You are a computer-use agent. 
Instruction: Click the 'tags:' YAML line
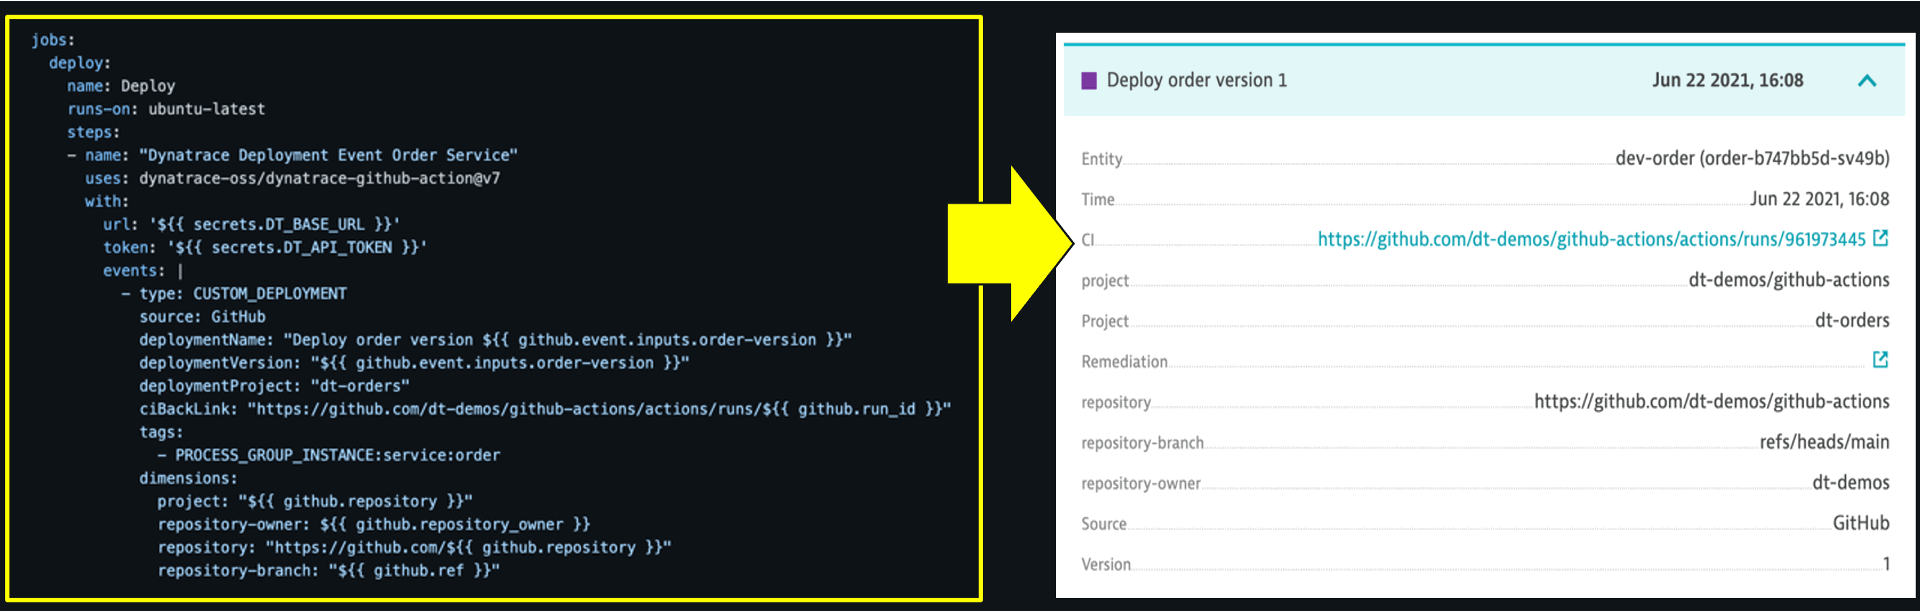(x=161, y=432)
